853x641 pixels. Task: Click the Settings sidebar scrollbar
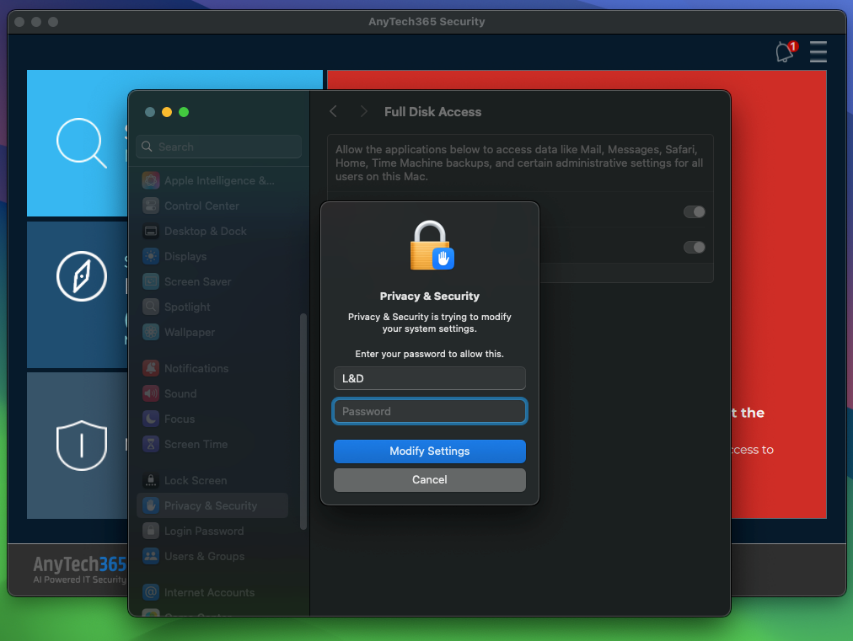pos(303,422)
